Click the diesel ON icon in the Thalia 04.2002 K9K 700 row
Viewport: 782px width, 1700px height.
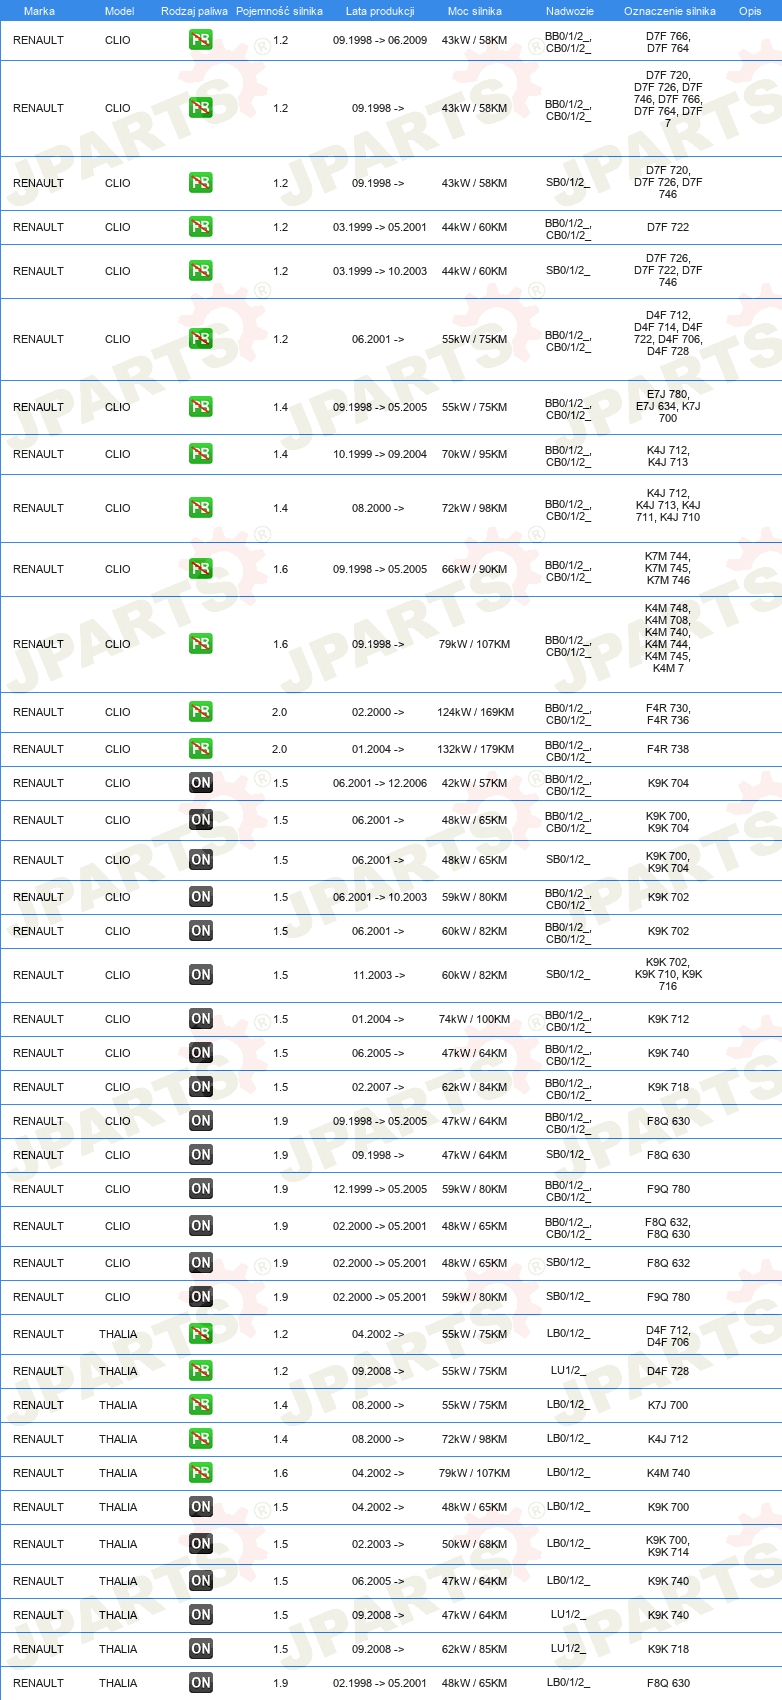click(x=200, y=1507)
